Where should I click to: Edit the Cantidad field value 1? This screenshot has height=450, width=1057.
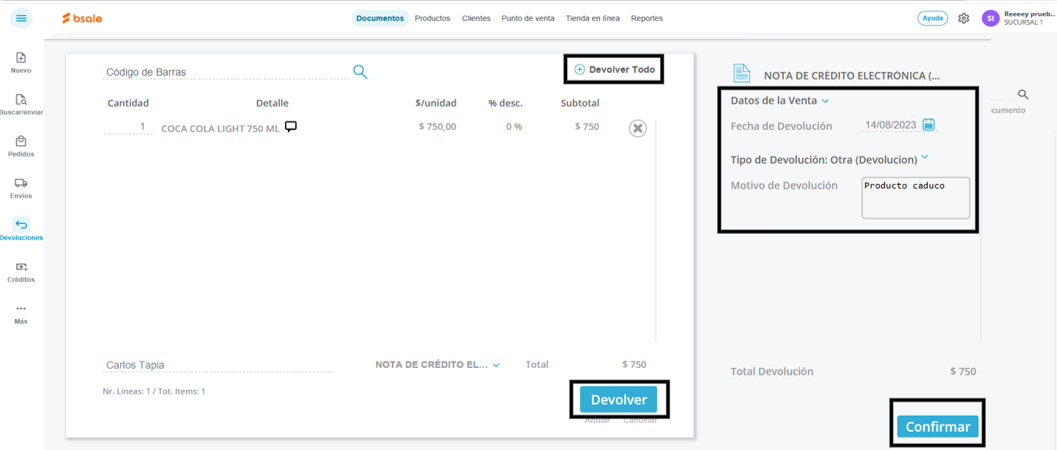pyautogui.click(x=128, y=127)
